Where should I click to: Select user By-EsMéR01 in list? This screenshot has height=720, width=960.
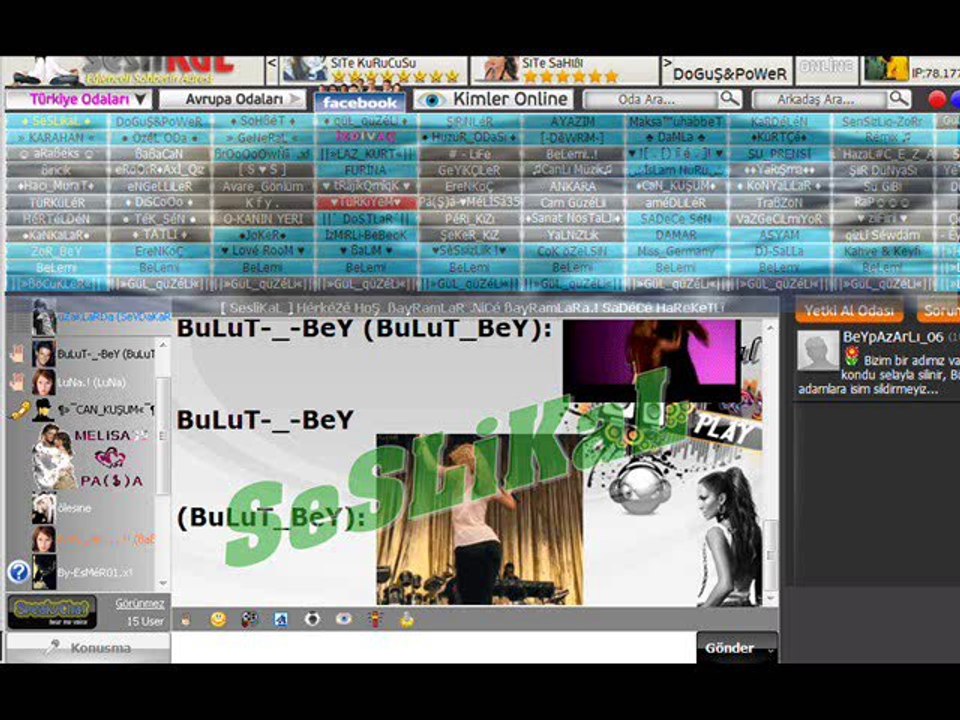93,572
